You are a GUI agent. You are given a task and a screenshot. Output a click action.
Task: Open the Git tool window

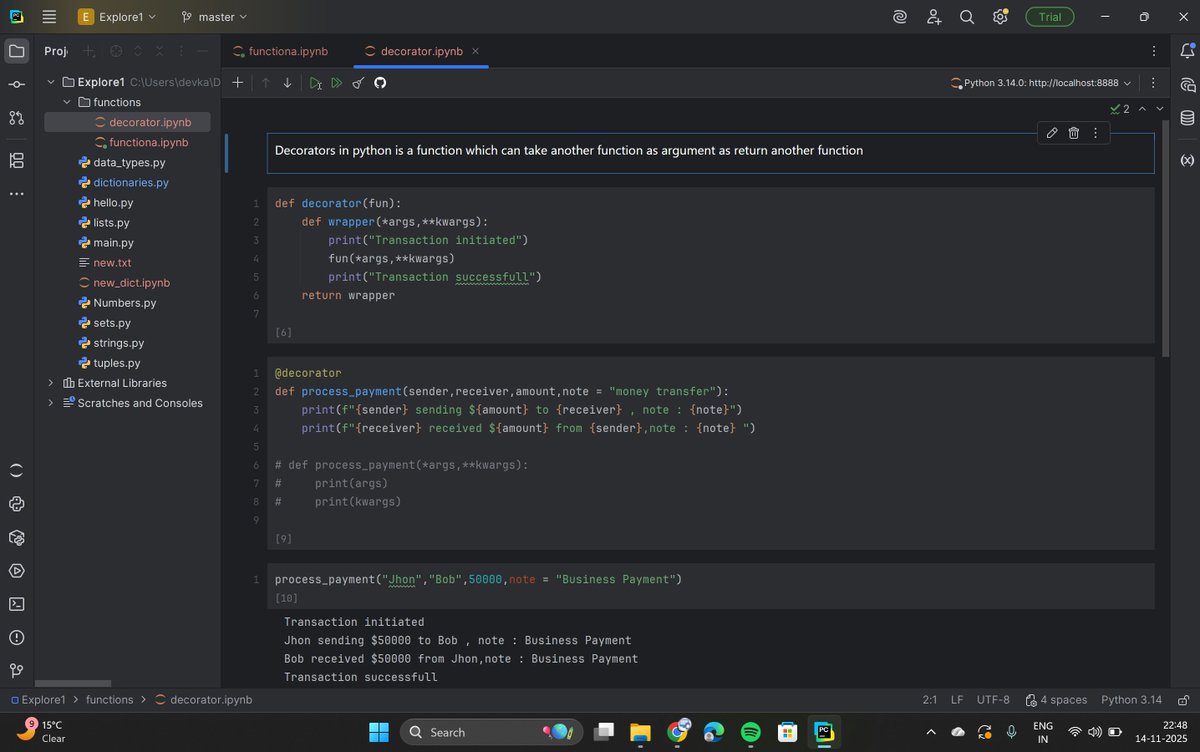(x=16, y=670)
